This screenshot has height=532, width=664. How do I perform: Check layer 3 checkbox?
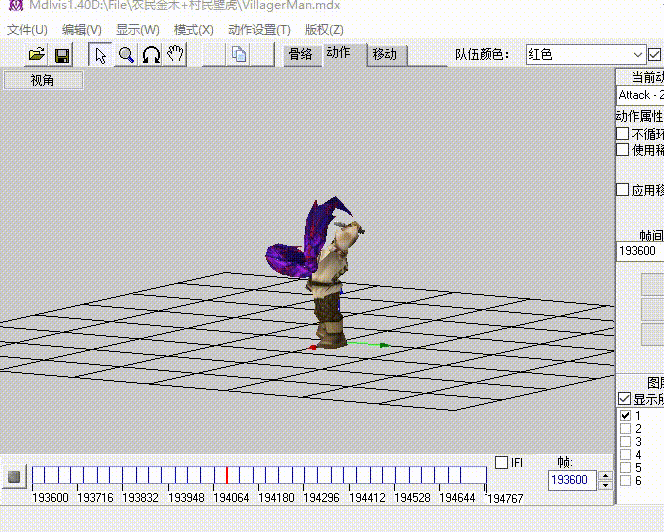coord(625,441)
